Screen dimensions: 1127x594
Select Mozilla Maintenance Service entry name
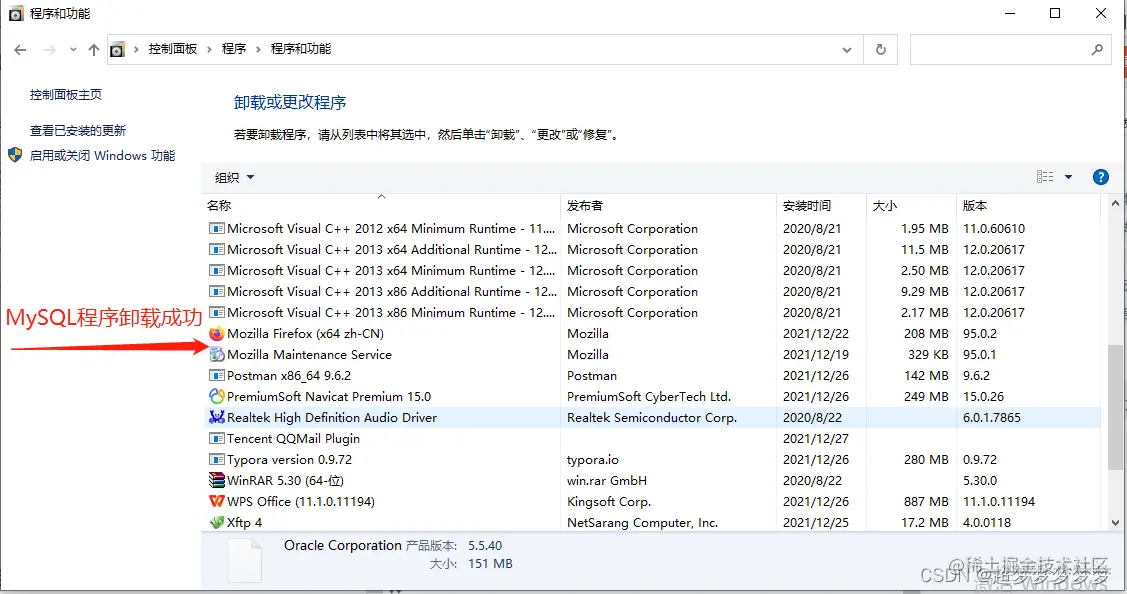(x=309, y=355)
